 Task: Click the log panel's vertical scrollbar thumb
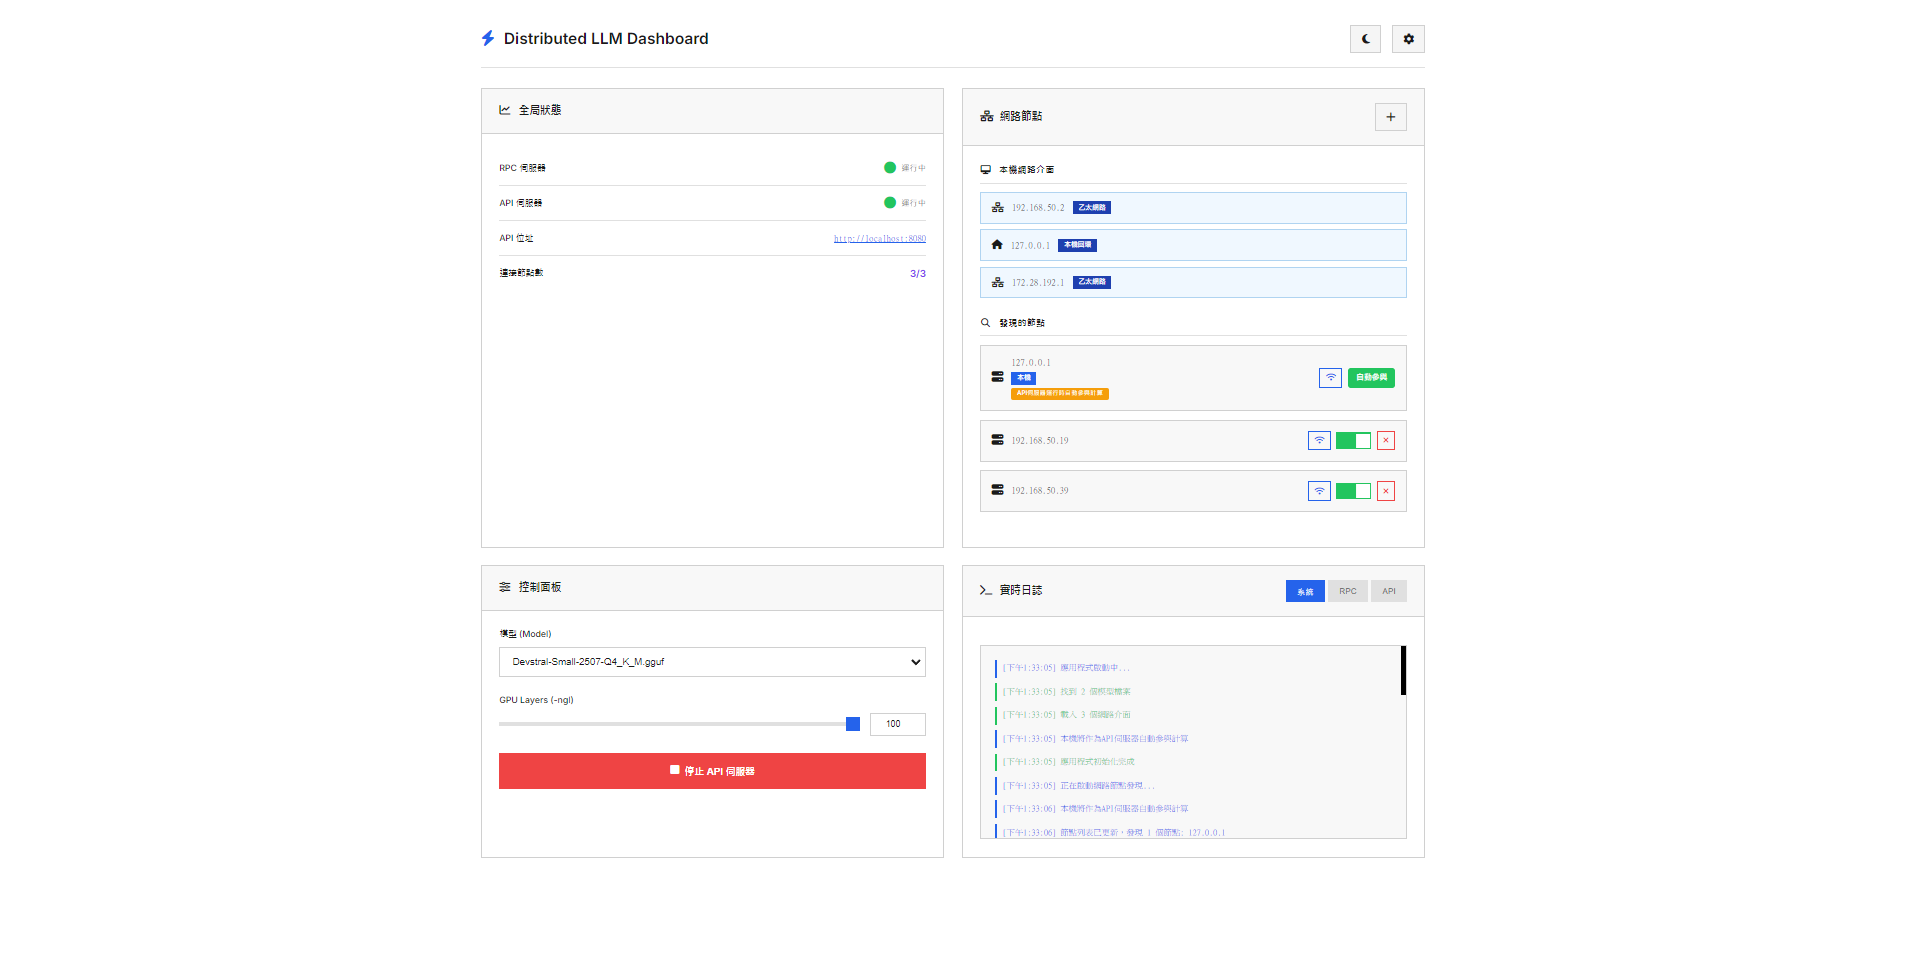1403,670
